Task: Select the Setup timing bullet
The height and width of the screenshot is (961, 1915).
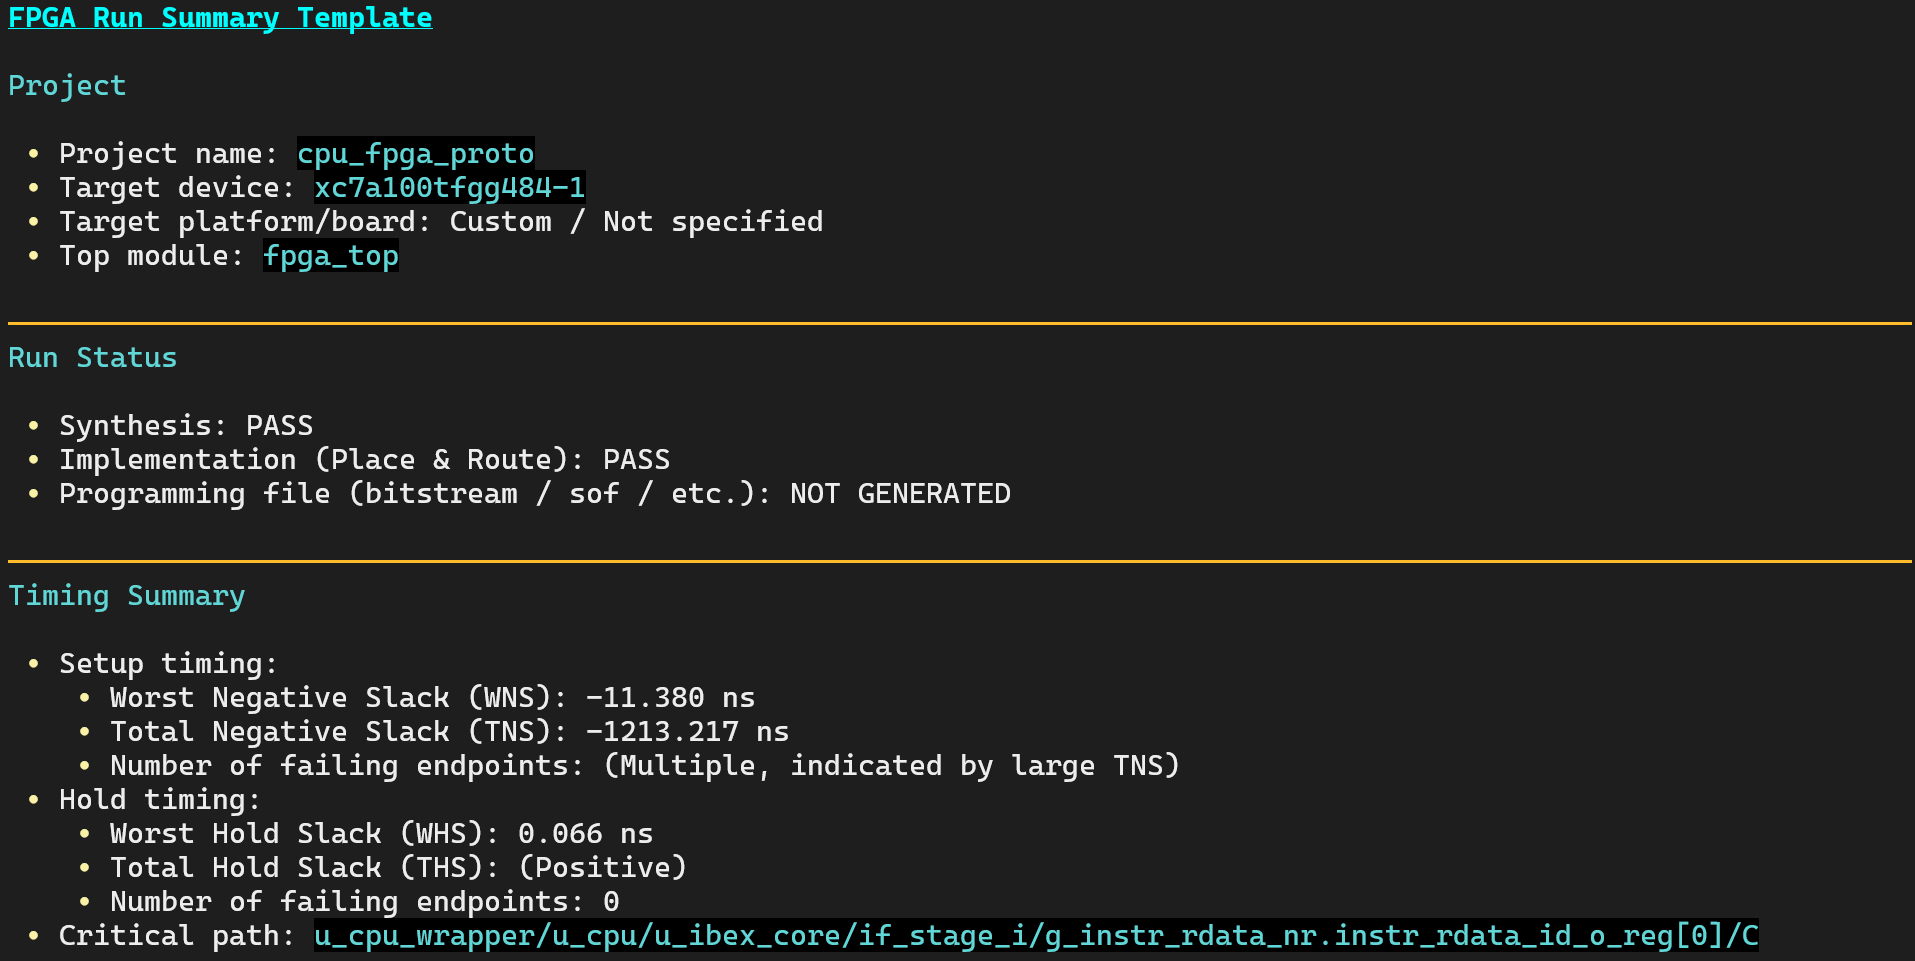Action: coord(168,664)
